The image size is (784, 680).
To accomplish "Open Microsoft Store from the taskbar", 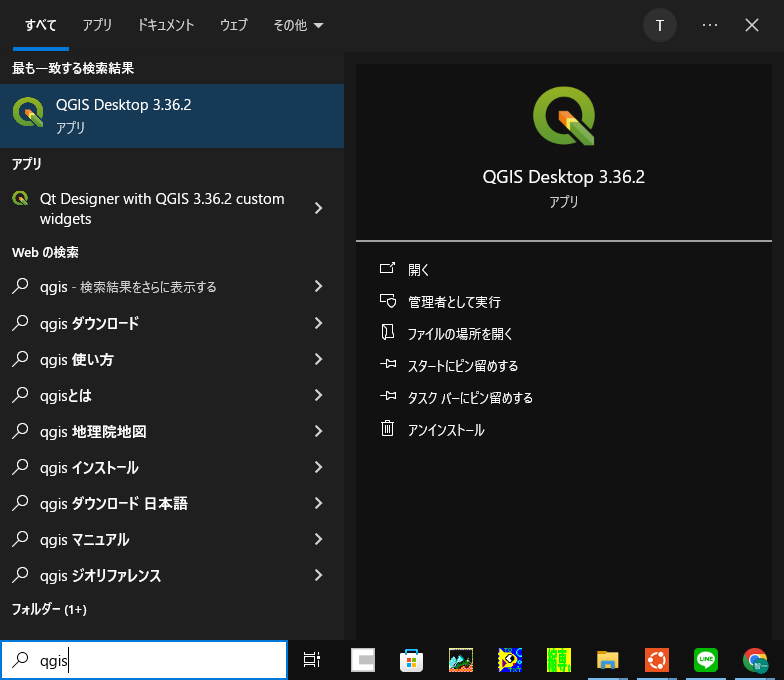I will (410, 659).
